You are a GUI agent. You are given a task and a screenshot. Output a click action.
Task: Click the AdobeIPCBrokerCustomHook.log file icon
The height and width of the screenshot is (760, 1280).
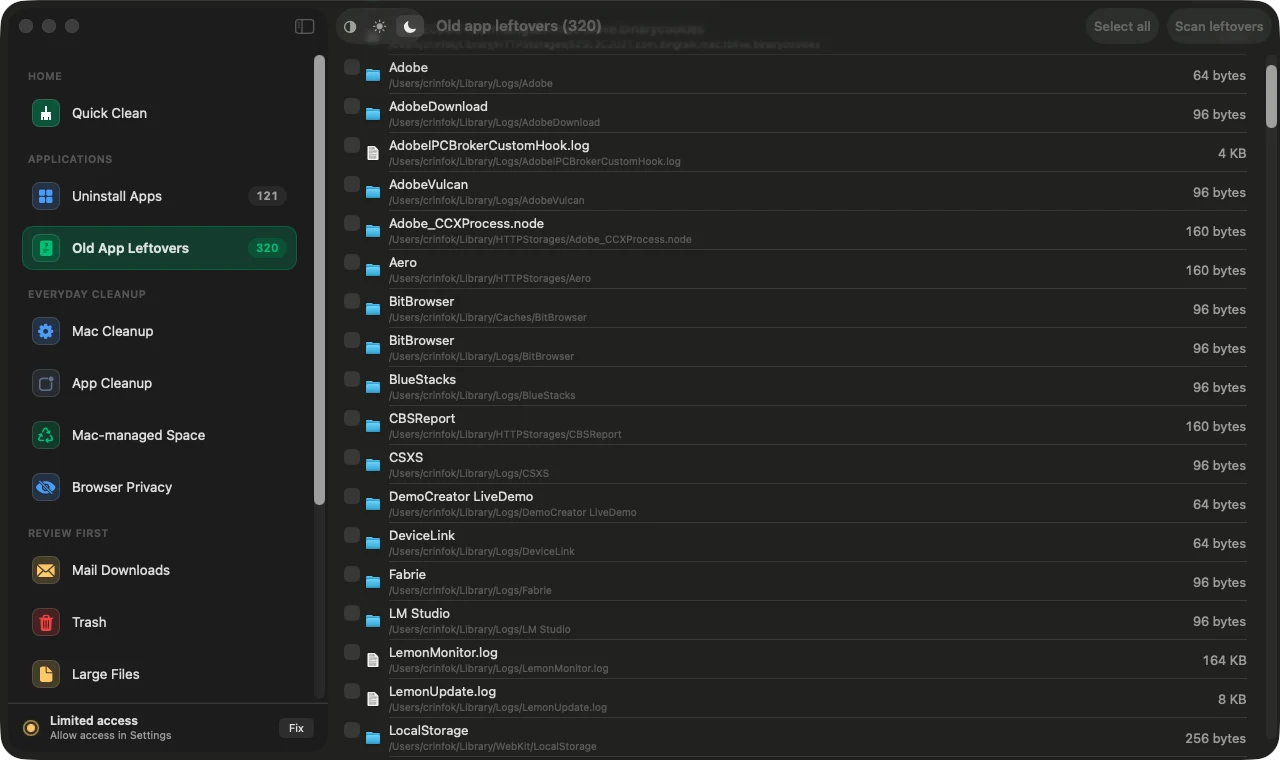click(373, 153)
